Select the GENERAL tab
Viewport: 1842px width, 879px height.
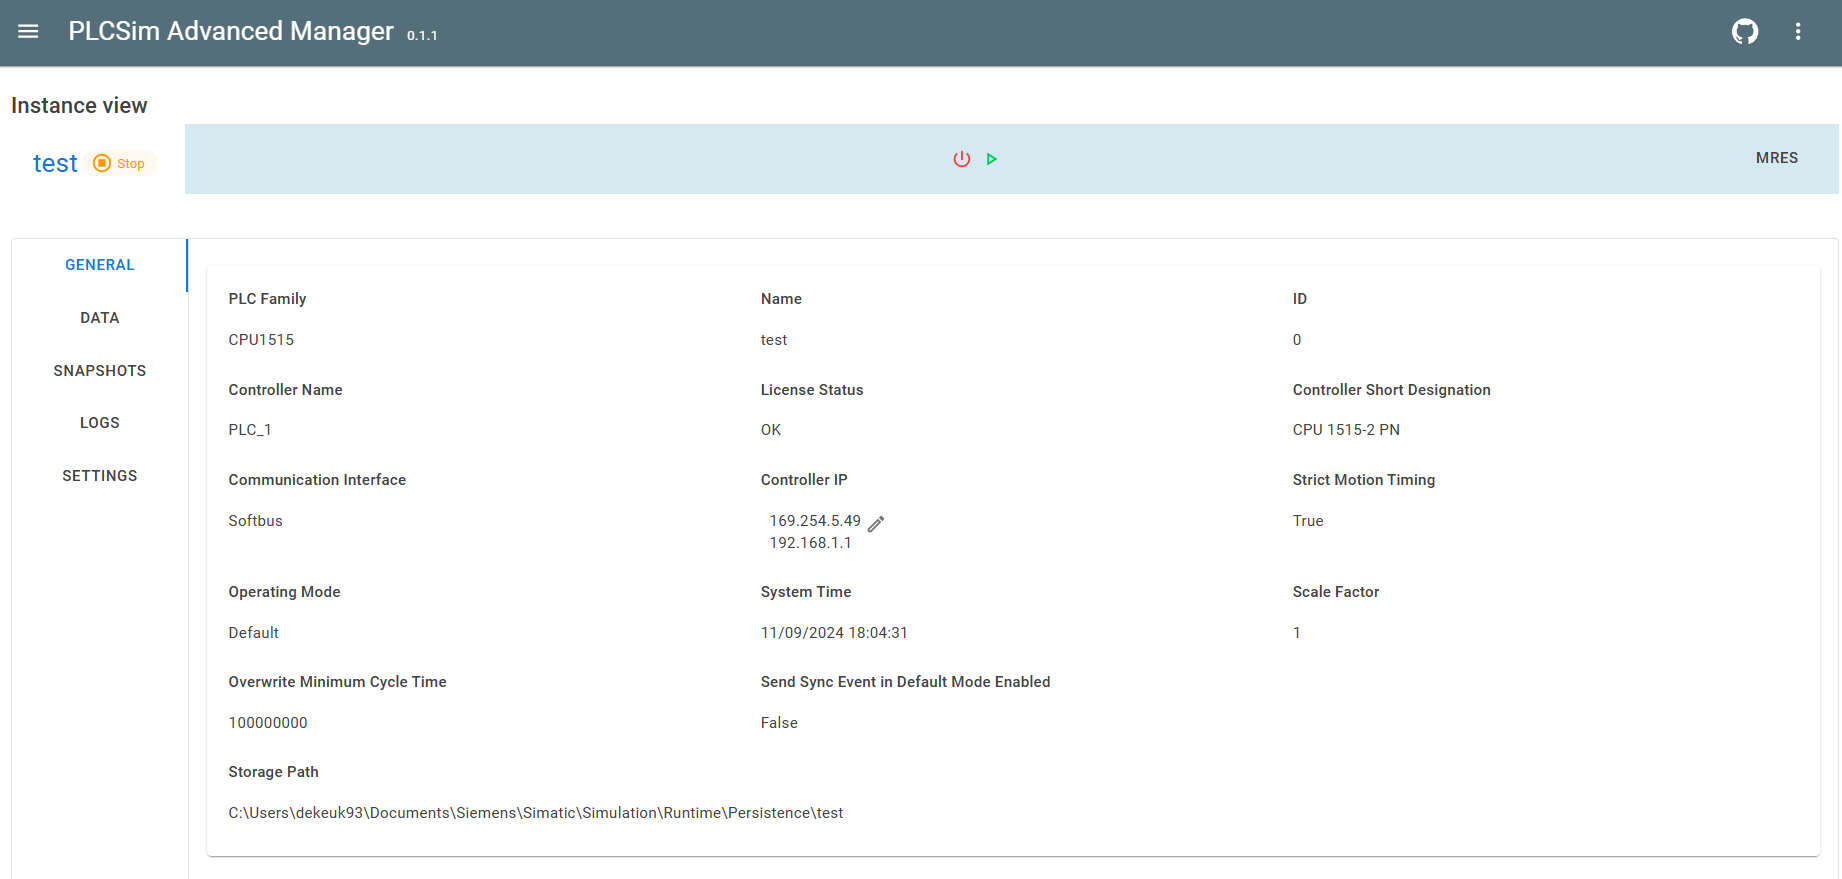pos(100,265)
